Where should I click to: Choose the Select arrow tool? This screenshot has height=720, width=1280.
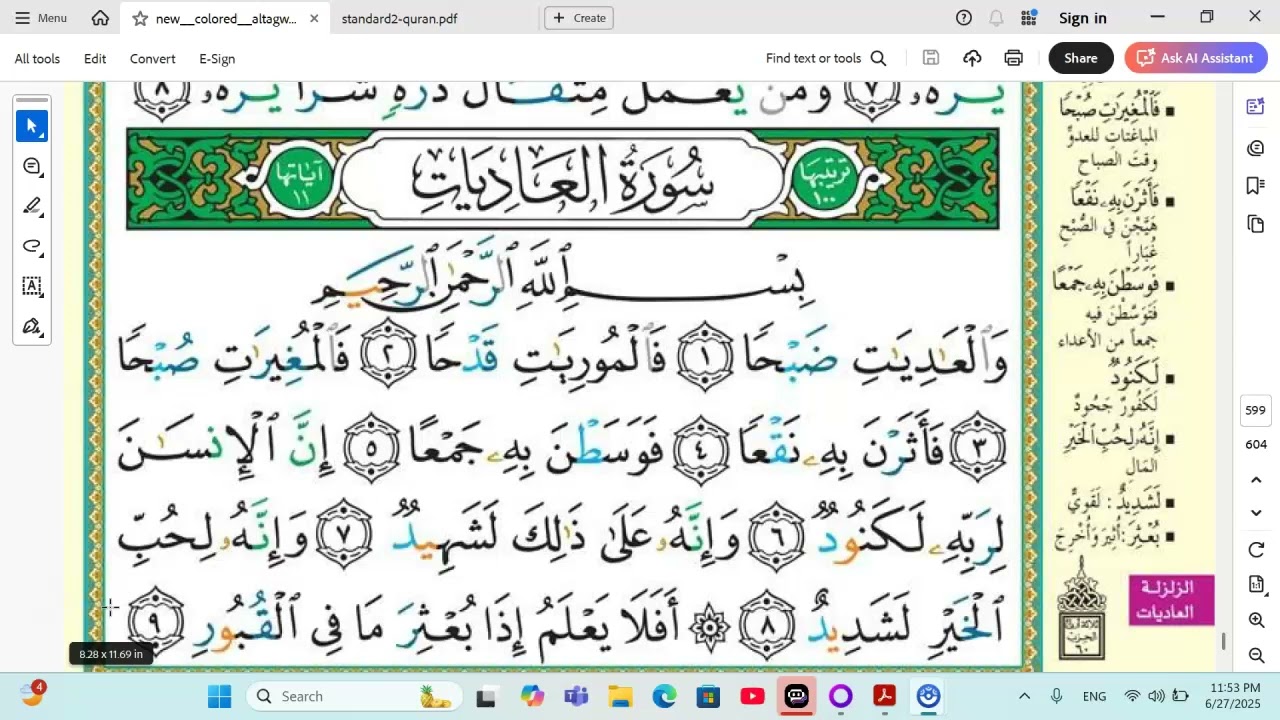tap(32, 126)
